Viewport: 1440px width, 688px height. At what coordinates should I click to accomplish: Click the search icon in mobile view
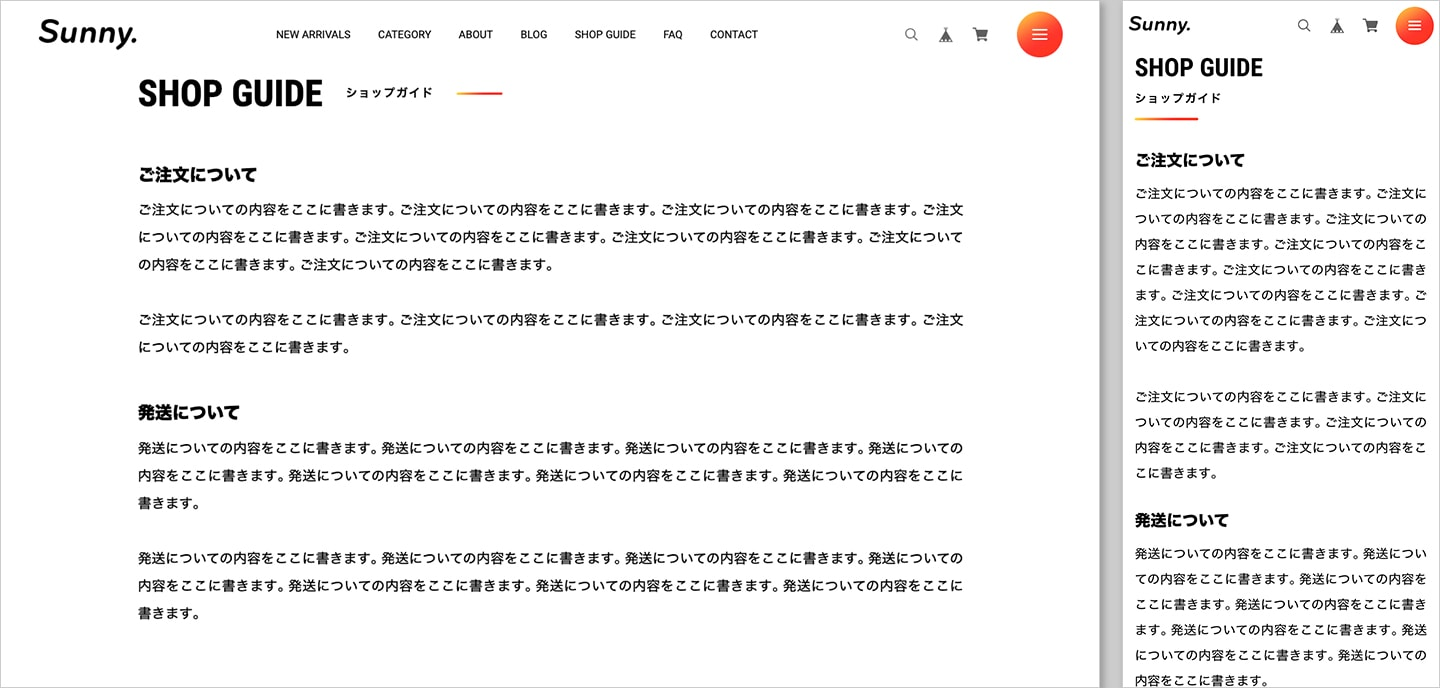[1304, 26]
